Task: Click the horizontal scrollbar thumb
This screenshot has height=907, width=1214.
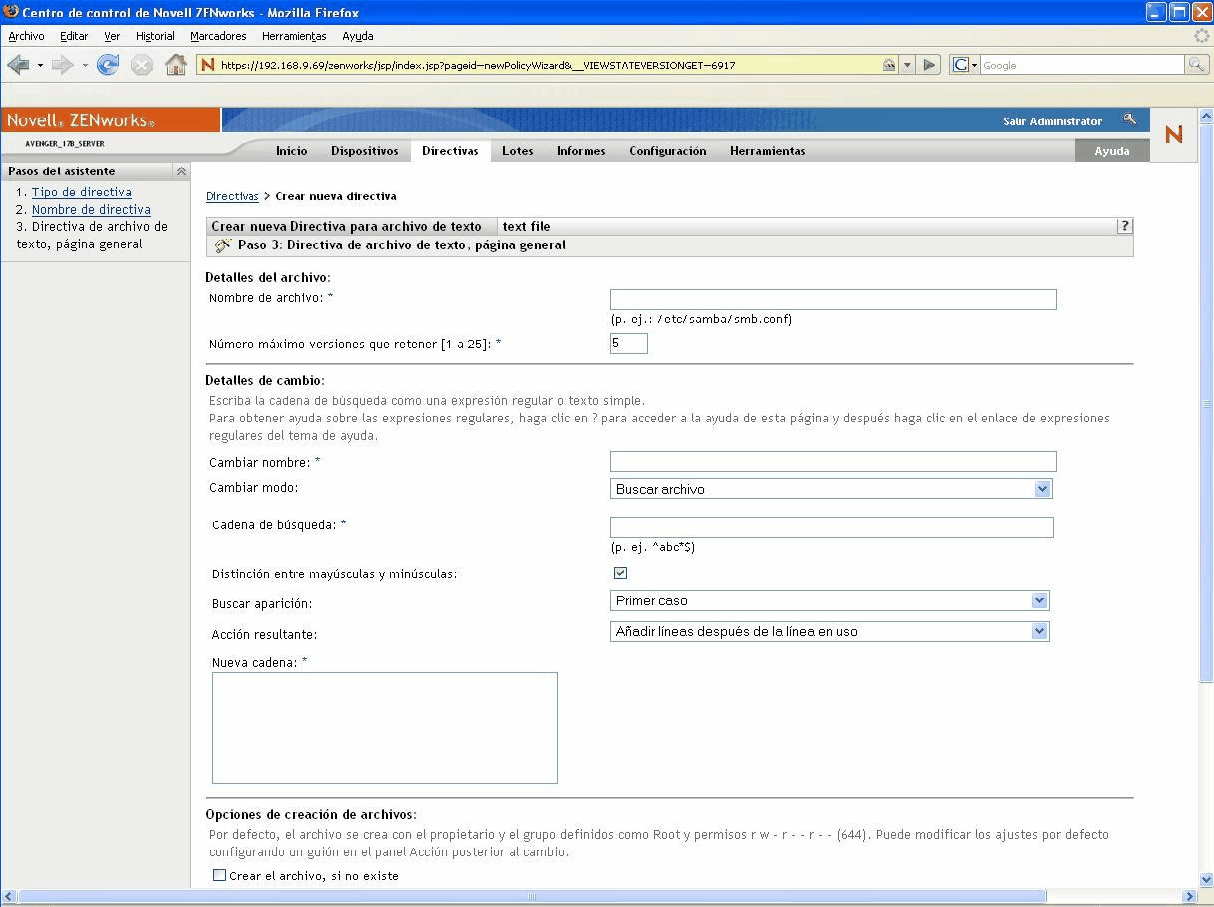Action: click(x=532, y=897)
